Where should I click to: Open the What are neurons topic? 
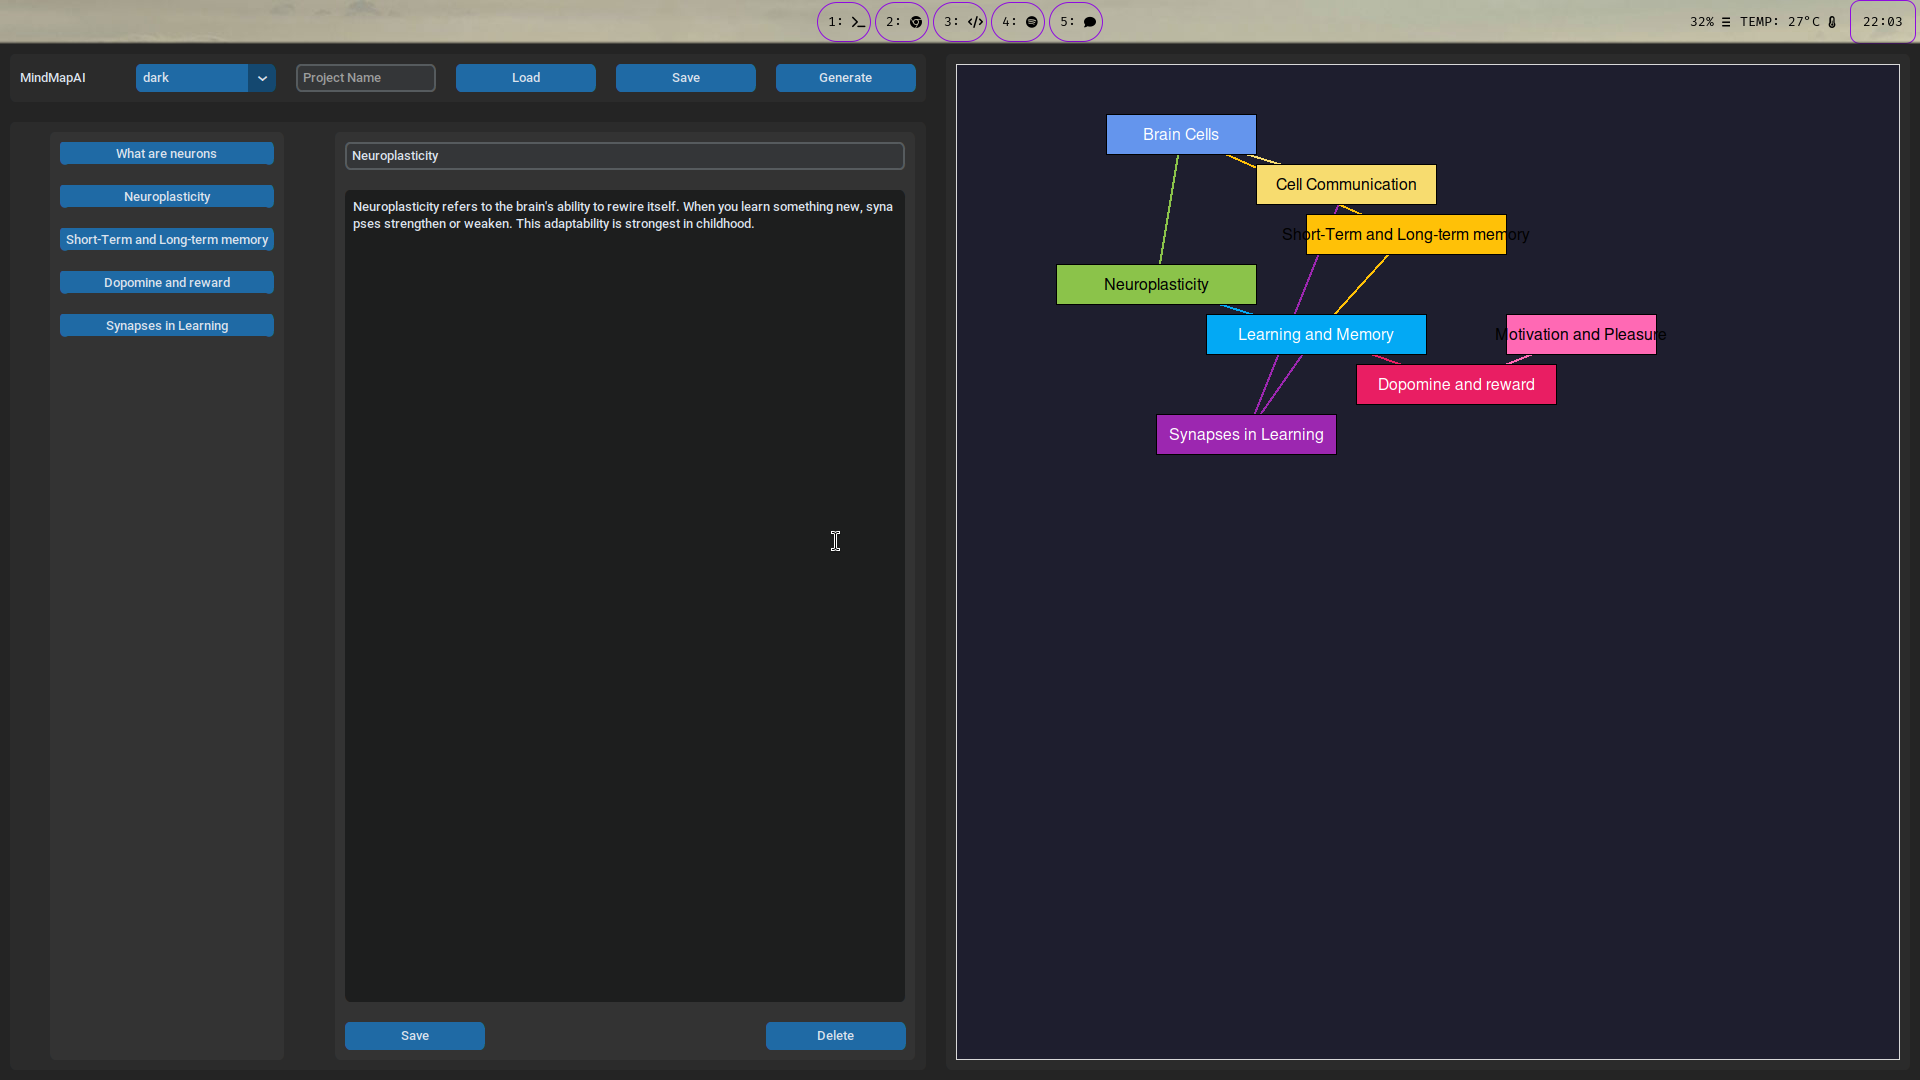[167, 154]
